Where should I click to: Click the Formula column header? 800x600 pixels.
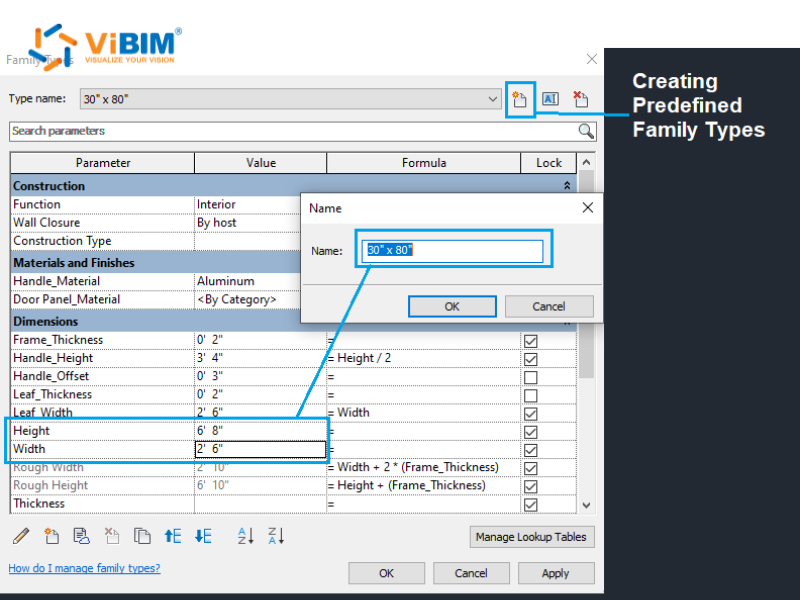pyautogui.click(x=423, y=163)
